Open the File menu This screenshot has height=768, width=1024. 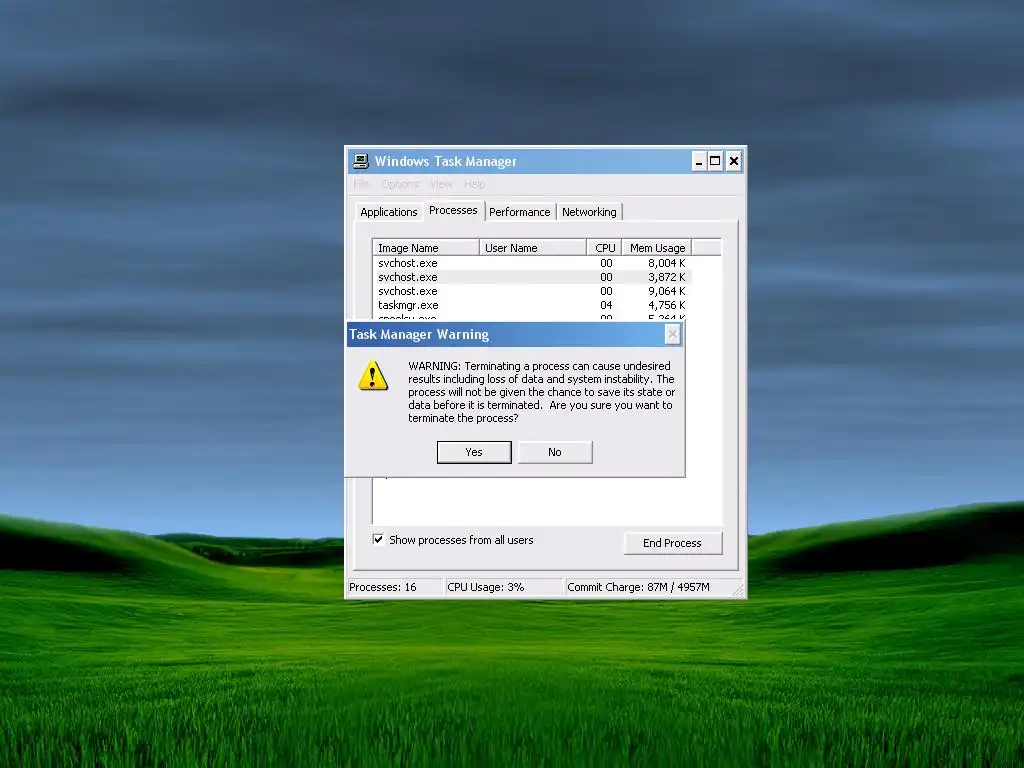pyautogui.click(x=361, y=184)
